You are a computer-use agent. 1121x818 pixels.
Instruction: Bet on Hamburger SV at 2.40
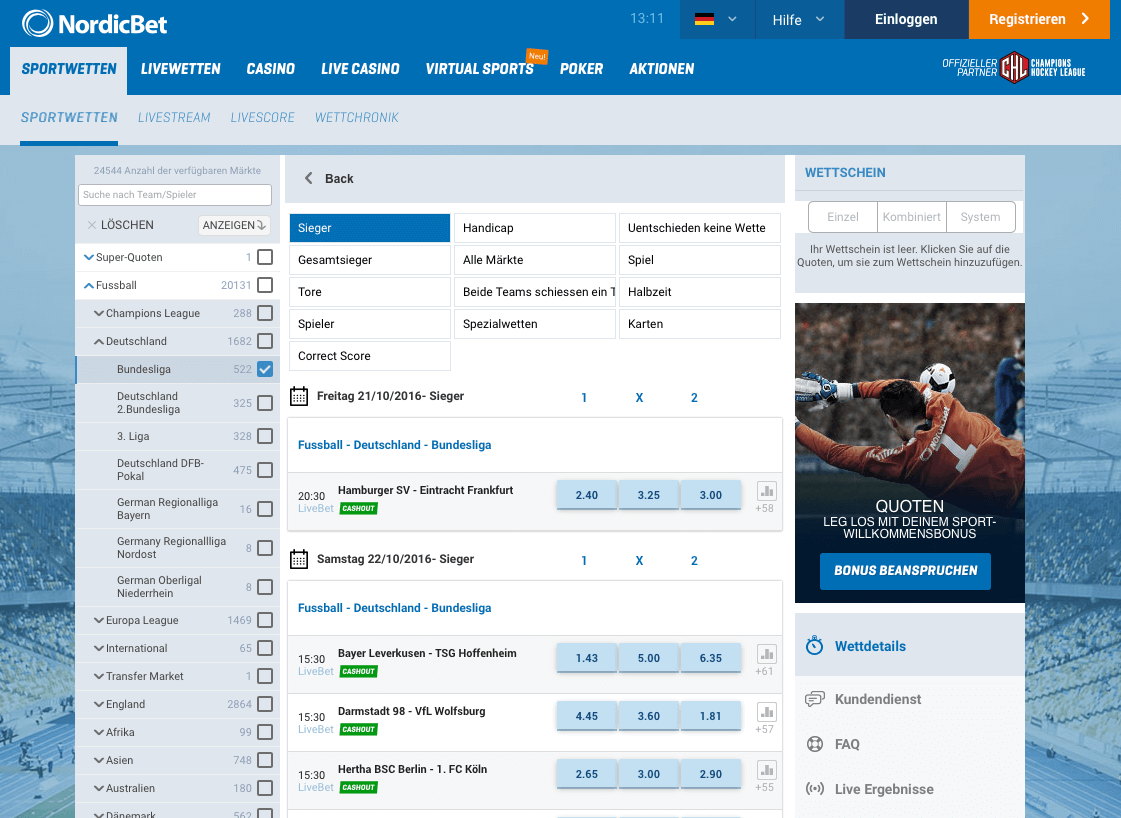(x=586, y=495)
